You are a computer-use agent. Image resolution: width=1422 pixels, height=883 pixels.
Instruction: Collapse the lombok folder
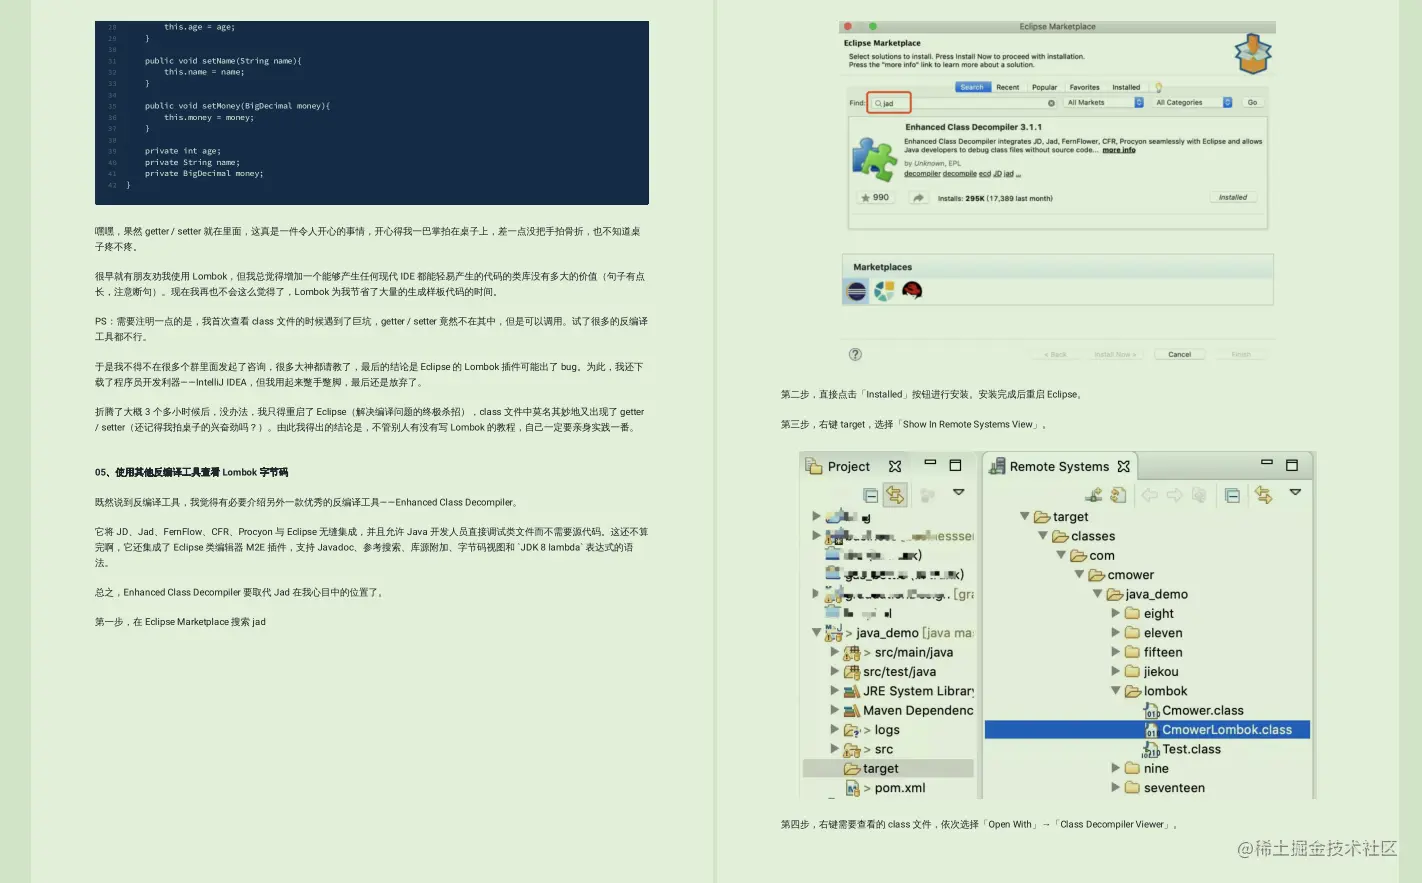point(1116,691)
